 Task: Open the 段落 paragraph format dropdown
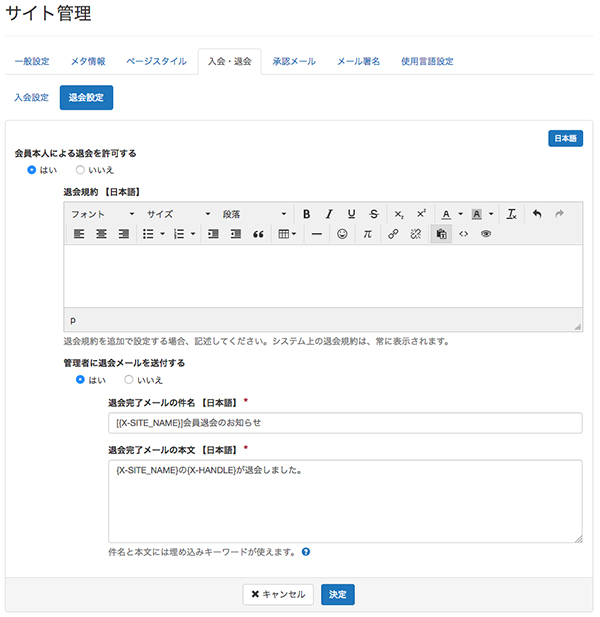coord(254,214)
